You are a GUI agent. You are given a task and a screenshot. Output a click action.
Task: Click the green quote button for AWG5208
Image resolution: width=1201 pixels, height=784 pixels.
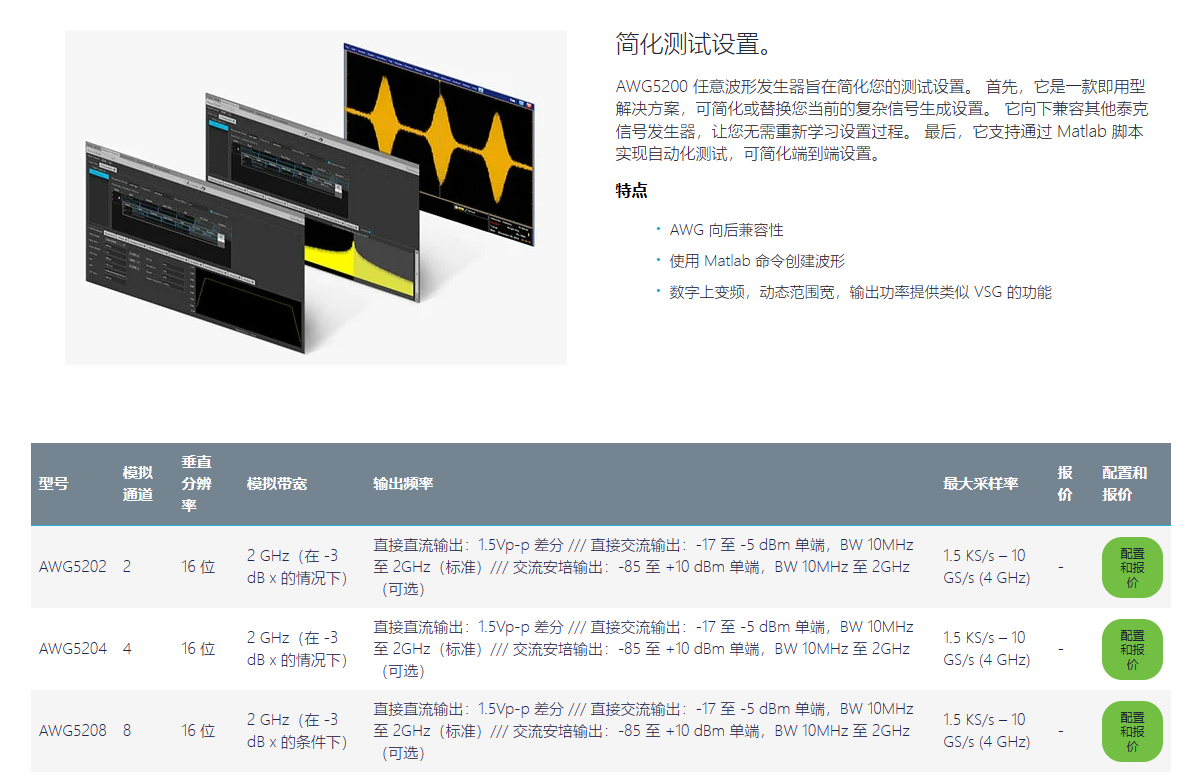coord(1132,732)
